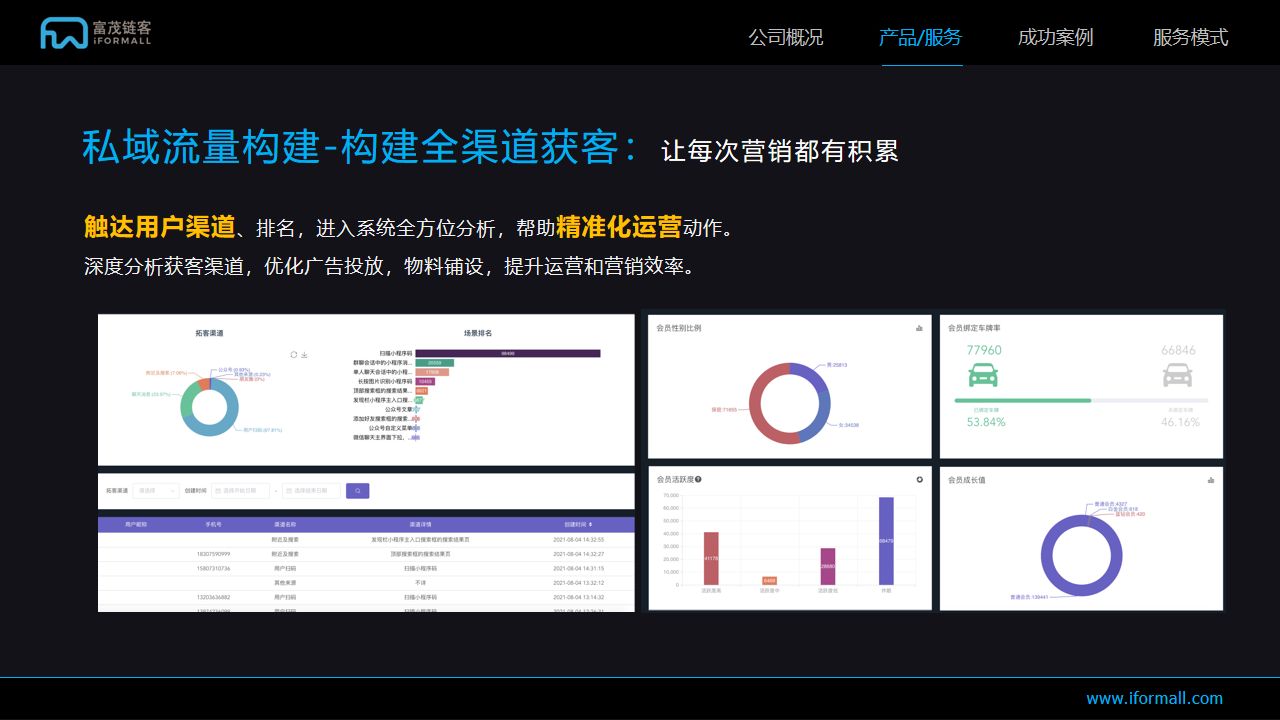
Task: Select the gray car icon for unbound plates
Action: point(1177,375)
